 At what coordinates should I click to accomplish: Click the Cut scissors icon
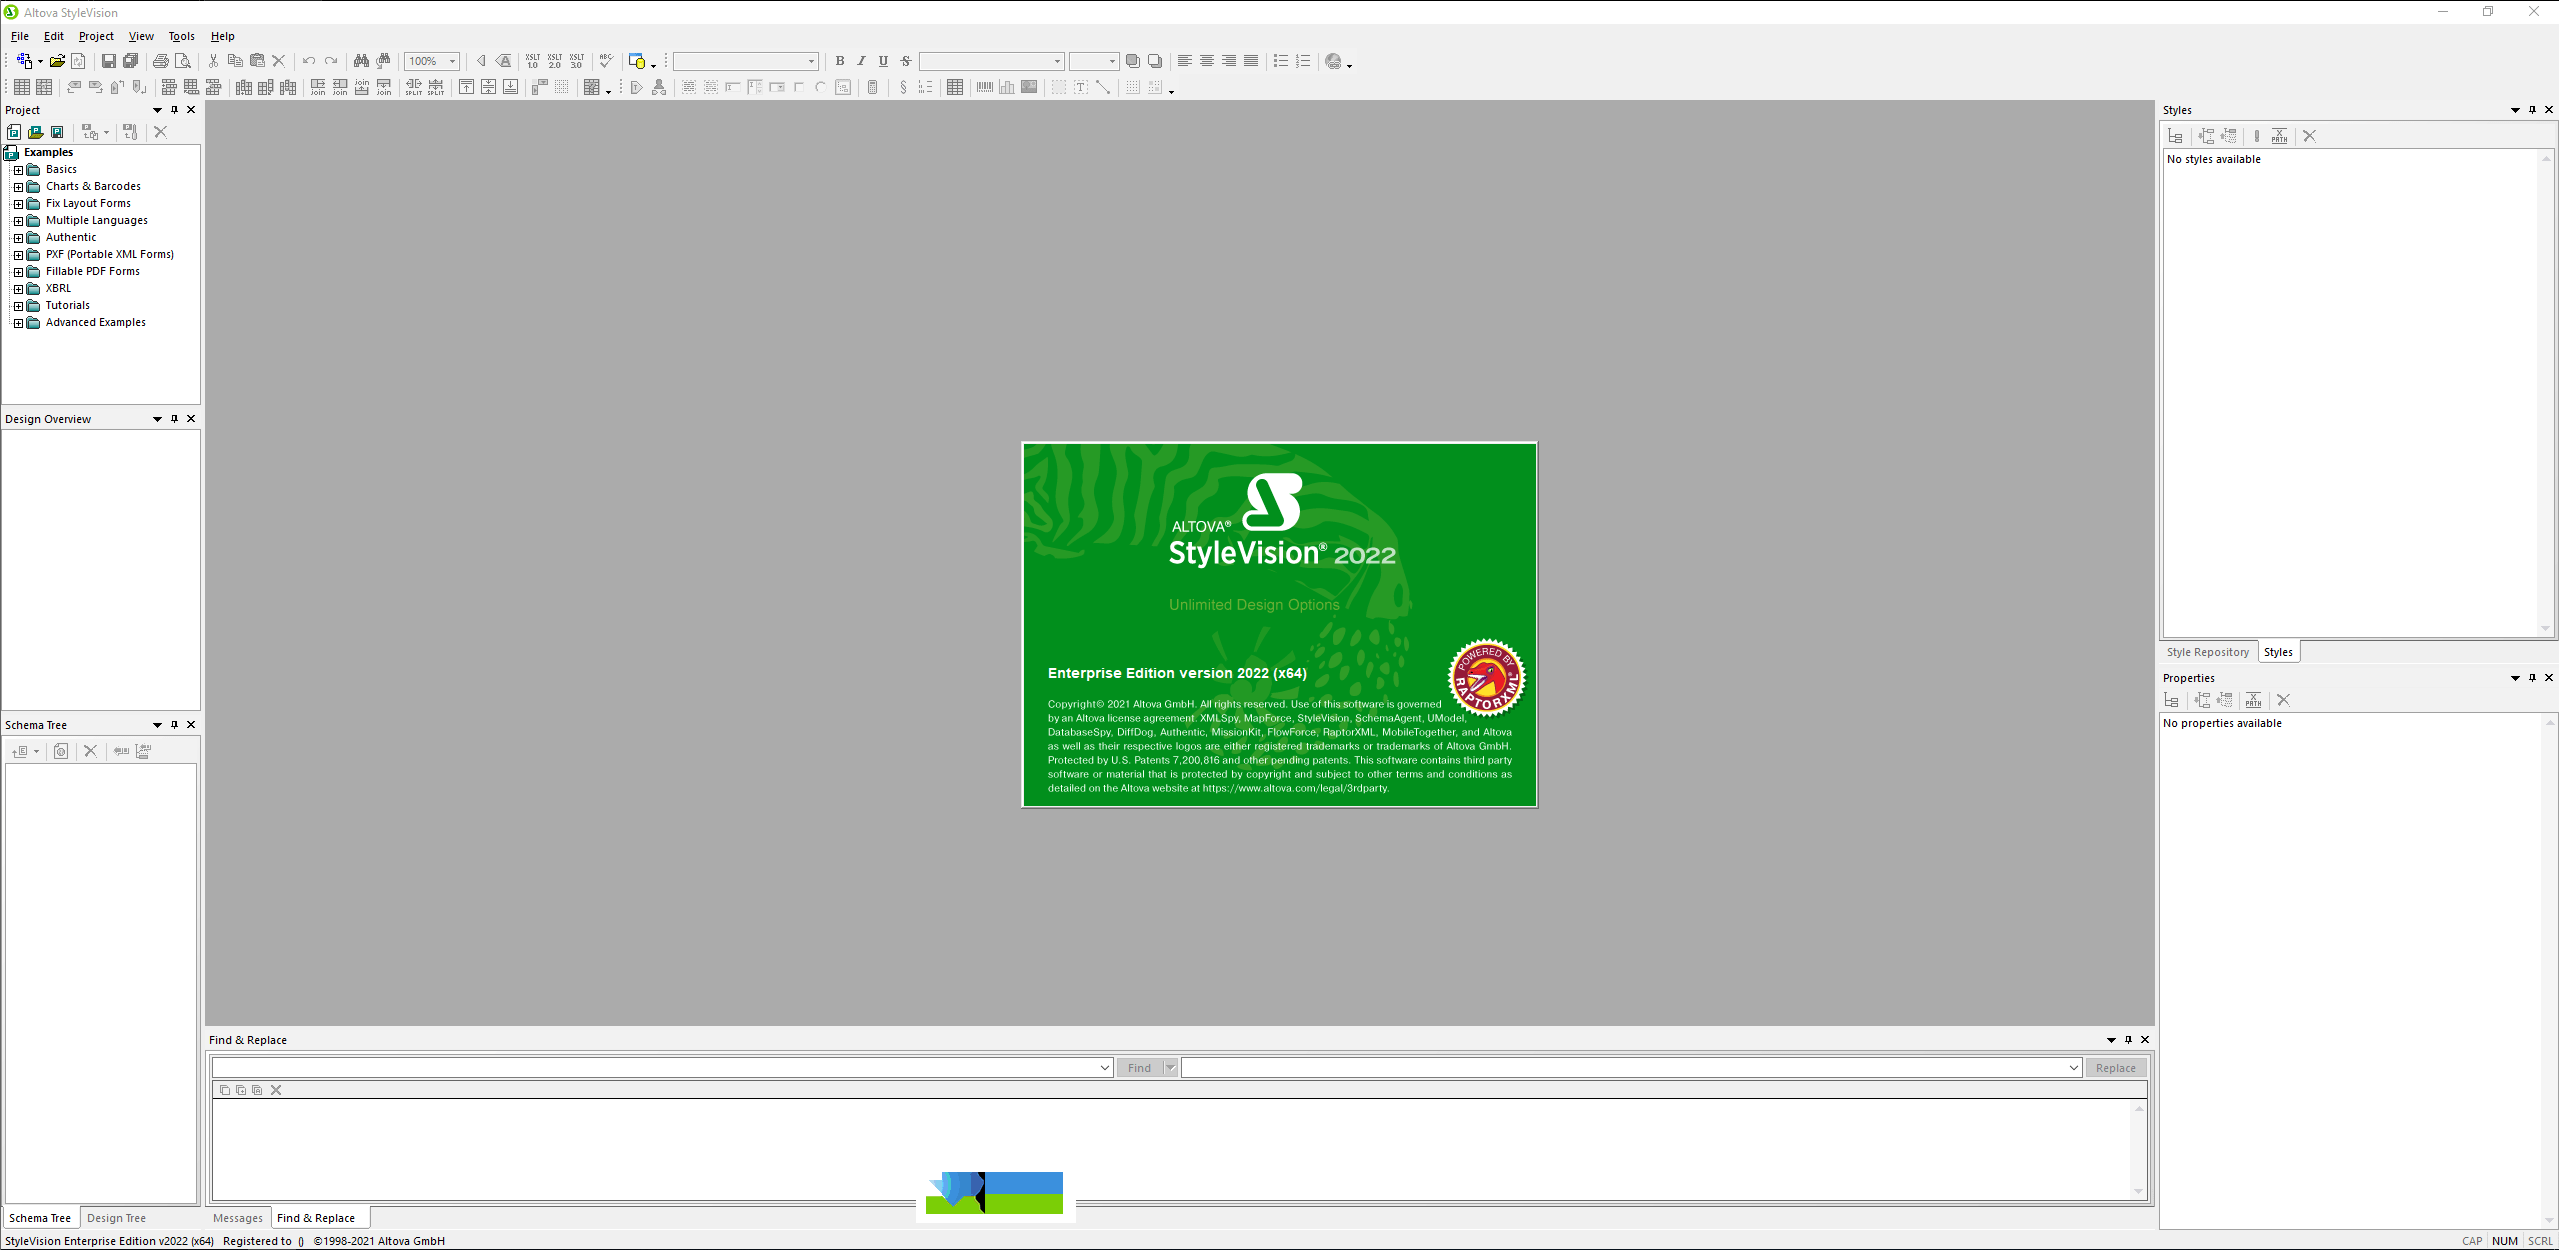tap(213, 61)
